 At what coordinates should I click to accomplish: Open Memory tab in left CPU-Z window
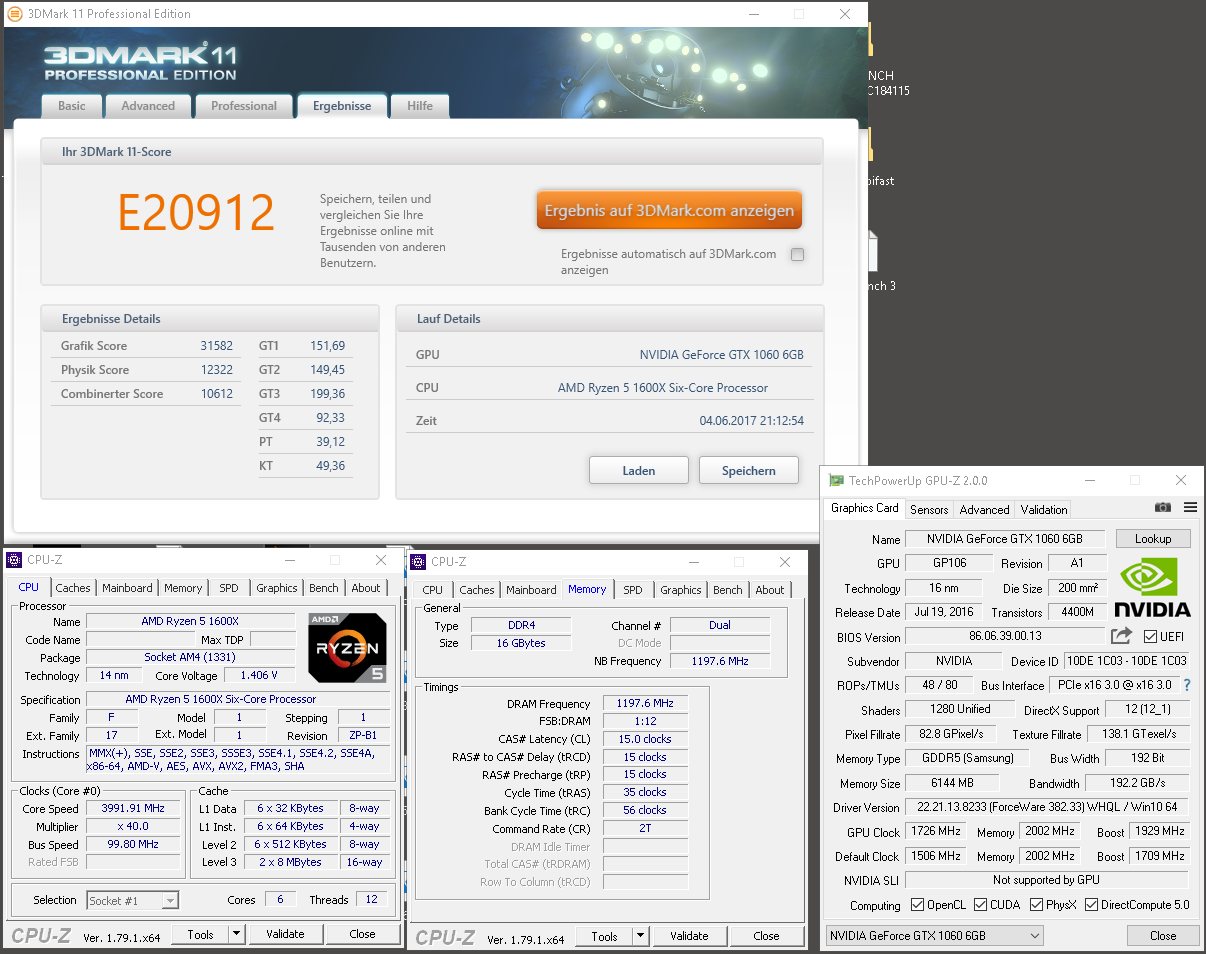click(x=183, y=588)
